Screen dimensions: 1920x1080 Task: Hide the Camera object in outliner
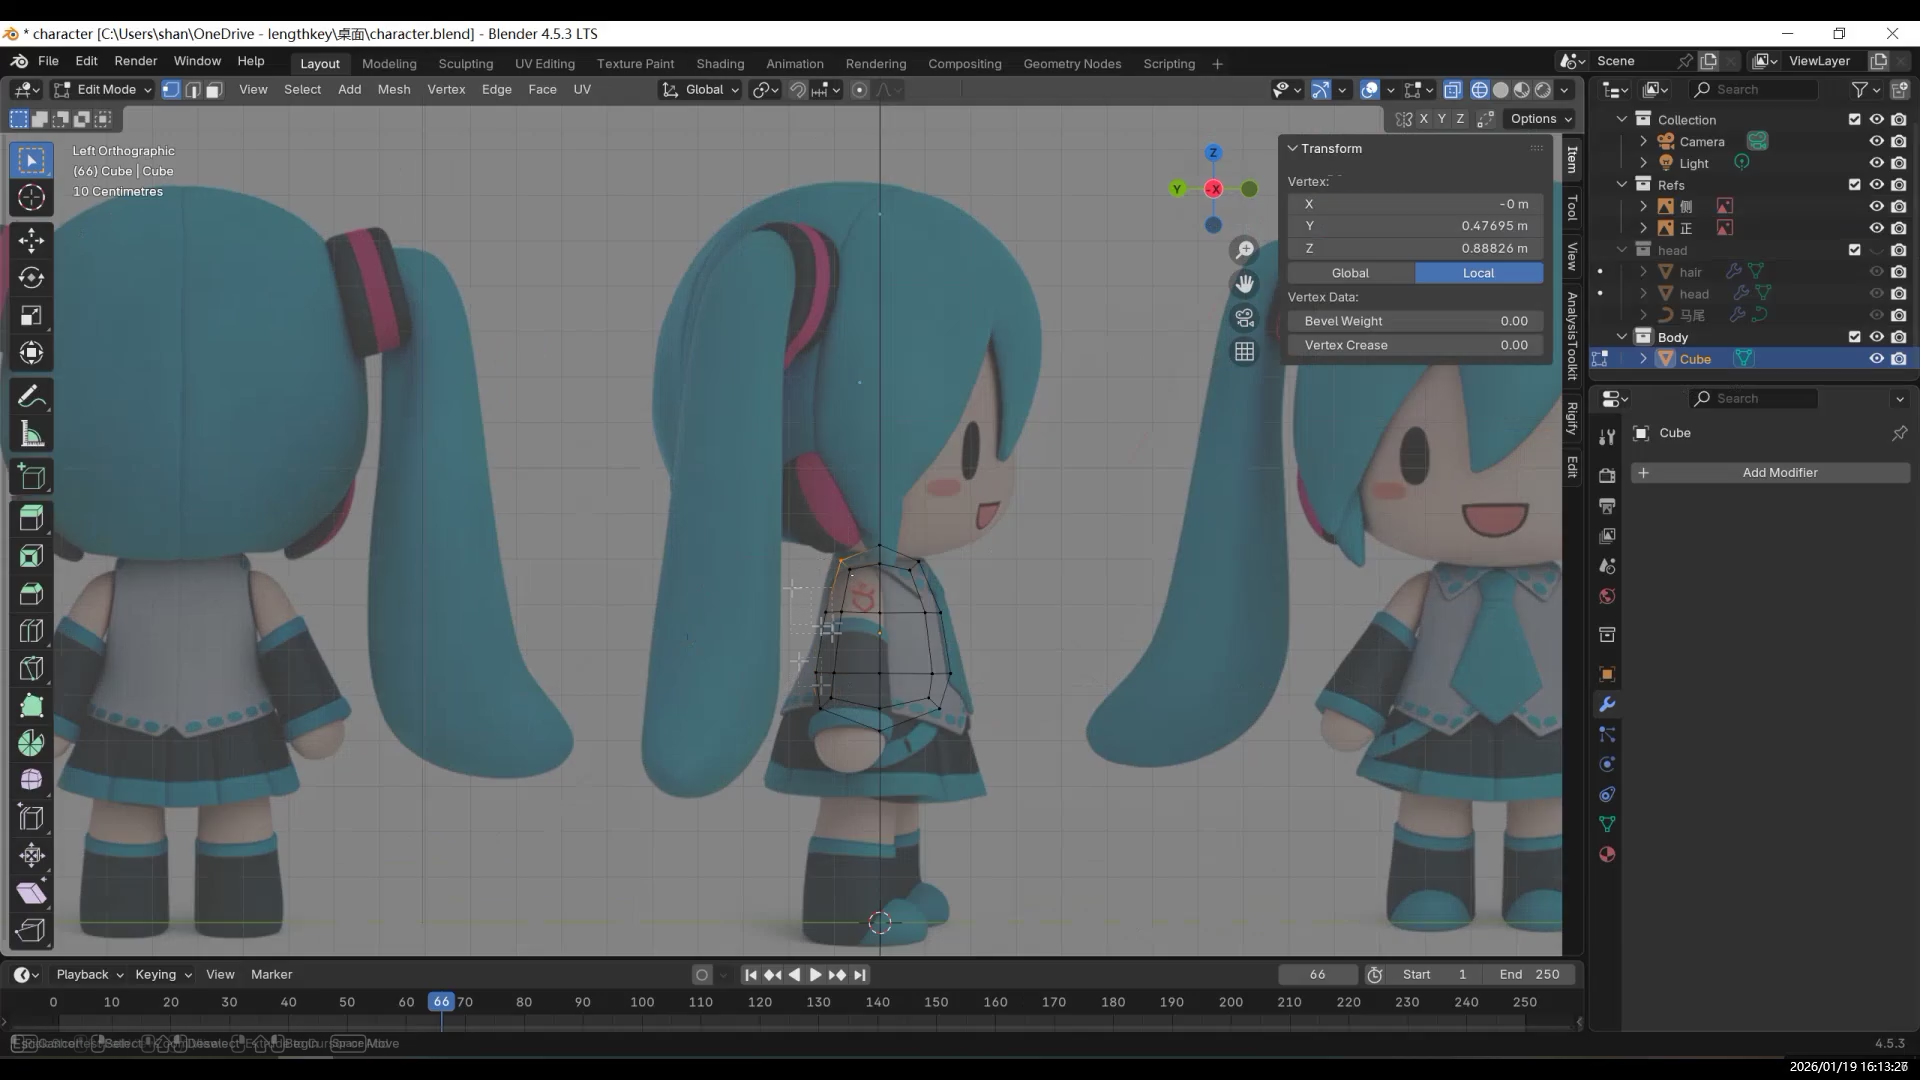1876,142
